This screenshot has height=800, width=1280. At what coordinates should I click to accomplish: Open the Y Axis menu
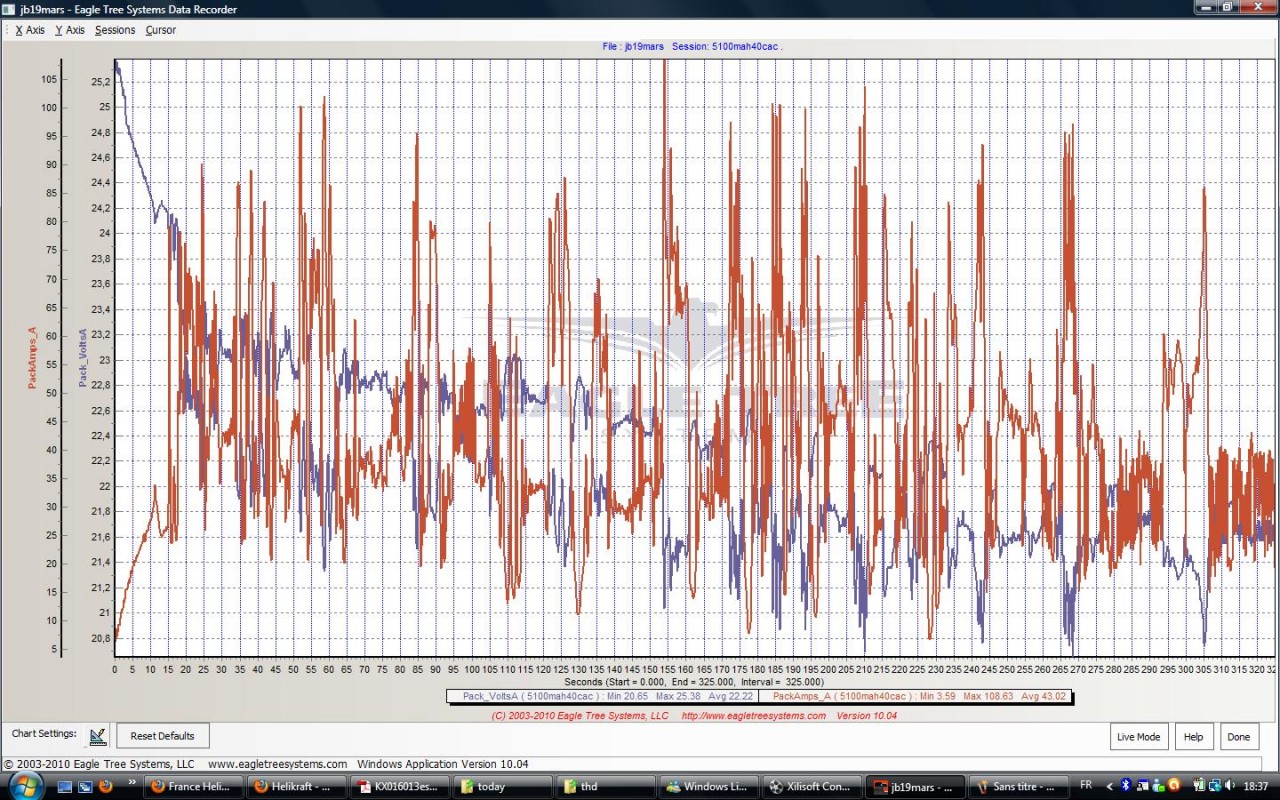(70, 30)
